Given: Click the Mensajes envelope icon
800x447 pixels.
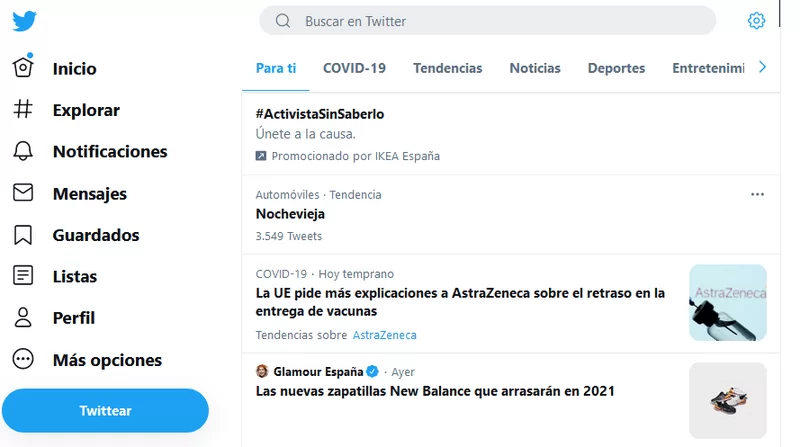Looking at the screenshot, I should click(x=23, y=192).
